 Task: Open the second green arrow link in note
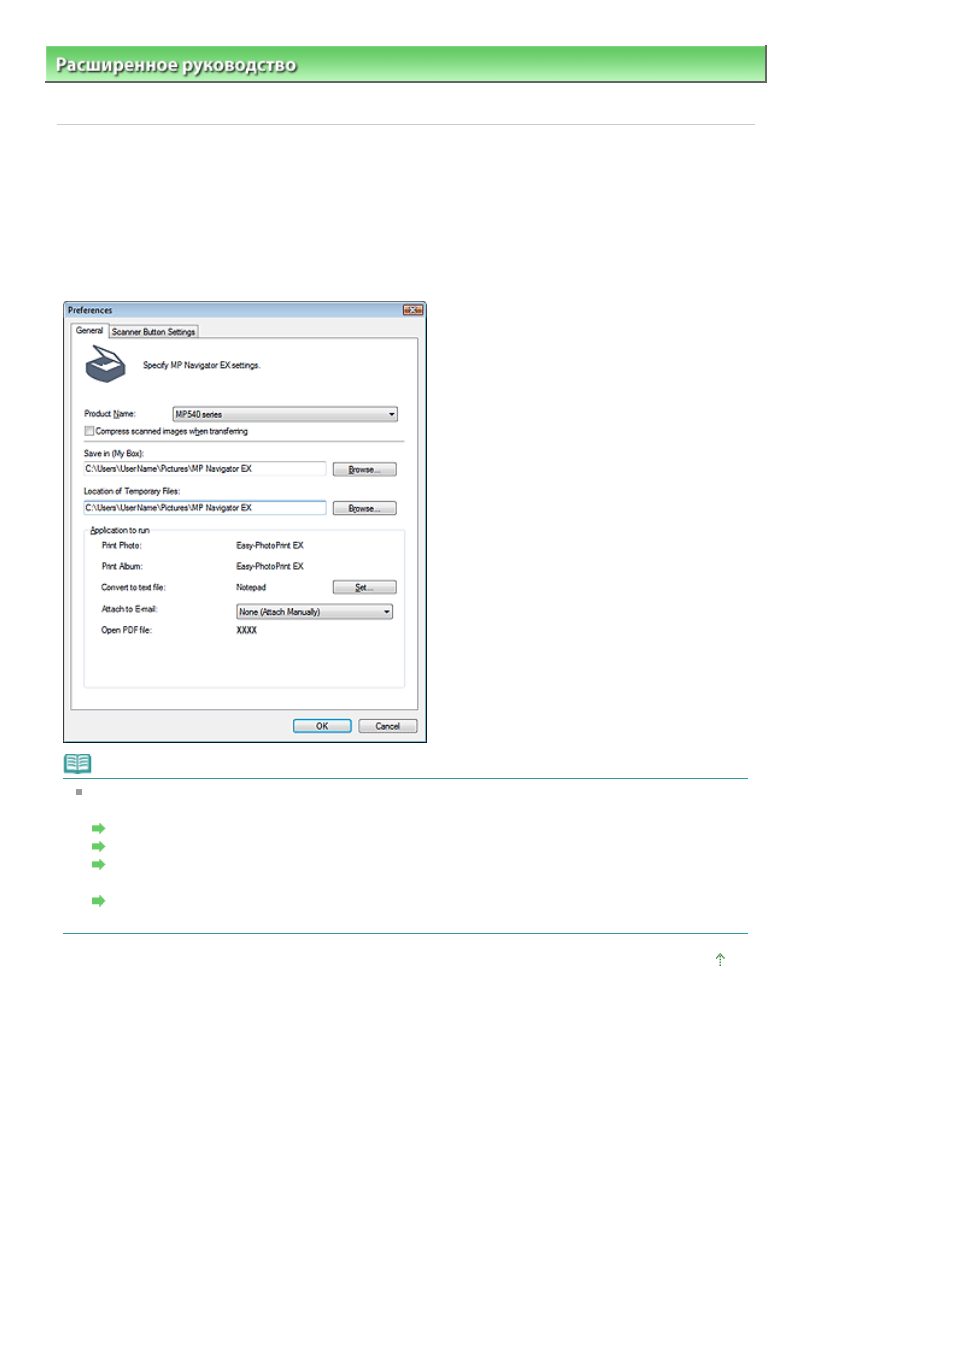coord(98,846)
